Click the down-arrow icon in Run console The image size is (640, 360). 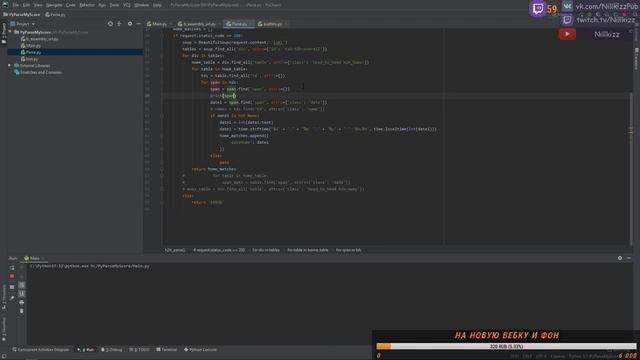[x=22, y=276]
